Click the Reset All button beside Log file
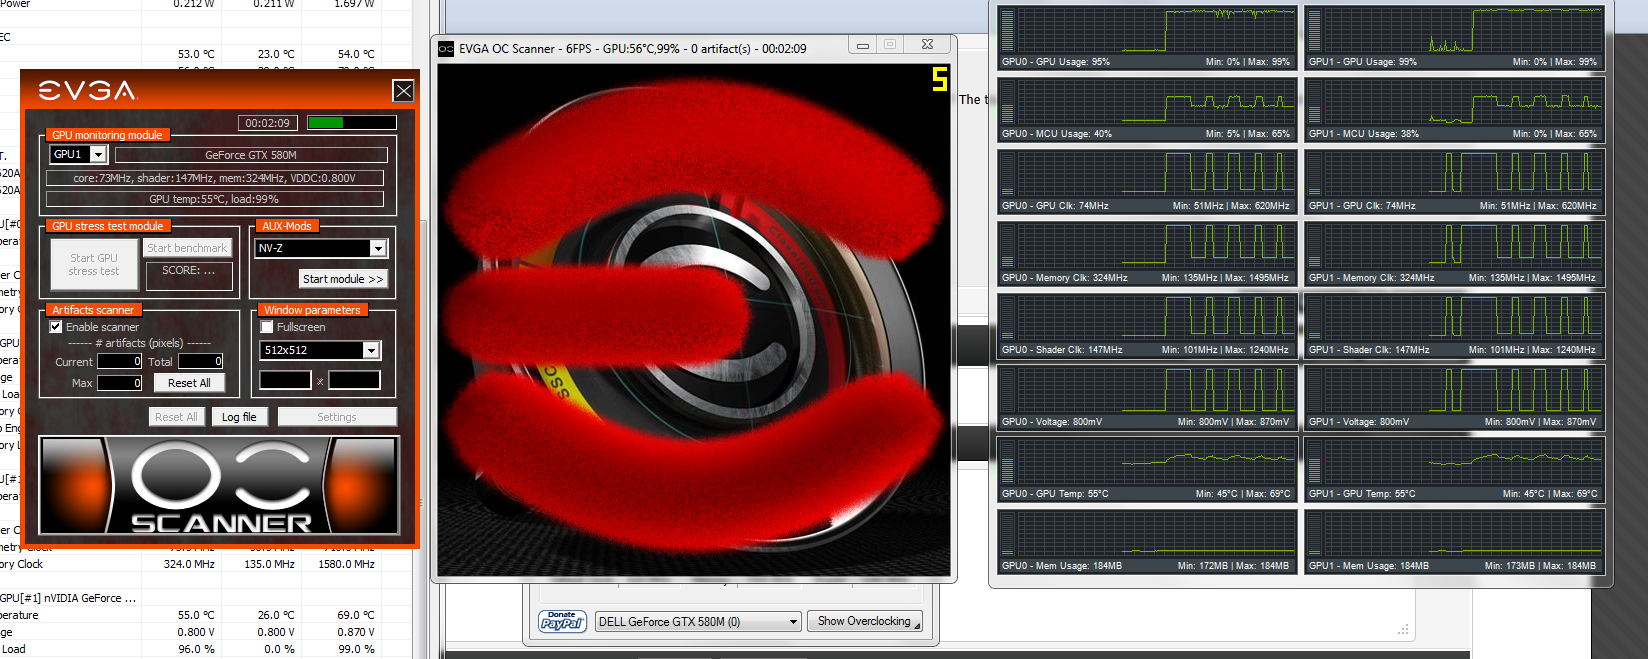This screenshot has width=1648, height=659. 176,417
